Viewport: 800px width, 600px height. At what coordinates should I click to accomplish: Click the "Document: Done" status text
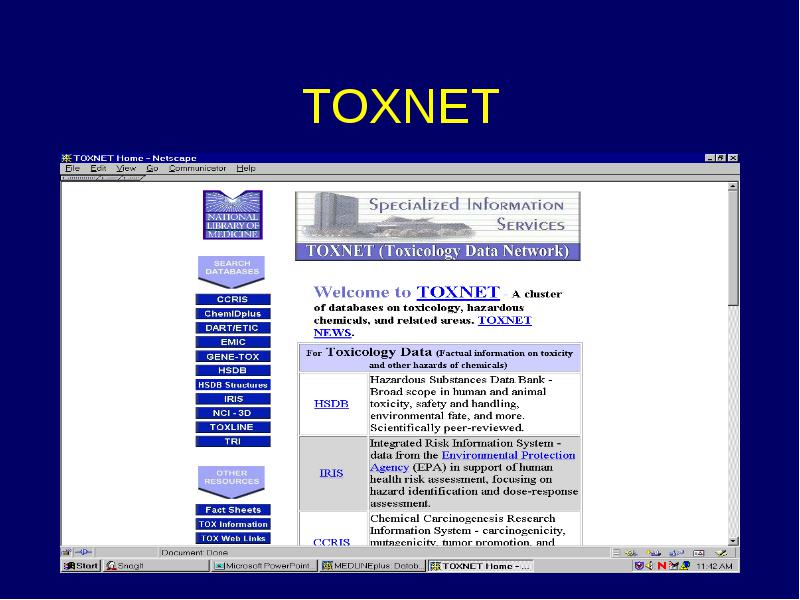point(194,553)
